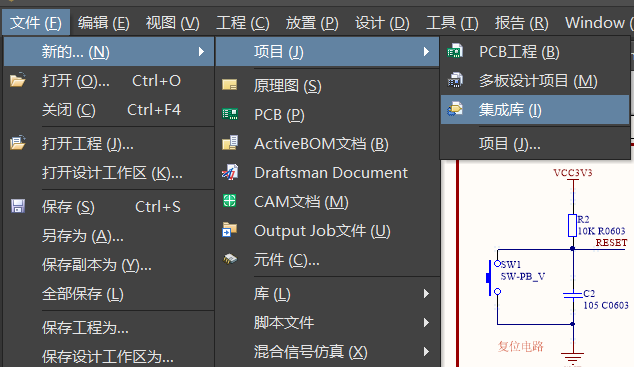
Task: Open the 放置 (P) menu
Action: click(x=312, y=23)
